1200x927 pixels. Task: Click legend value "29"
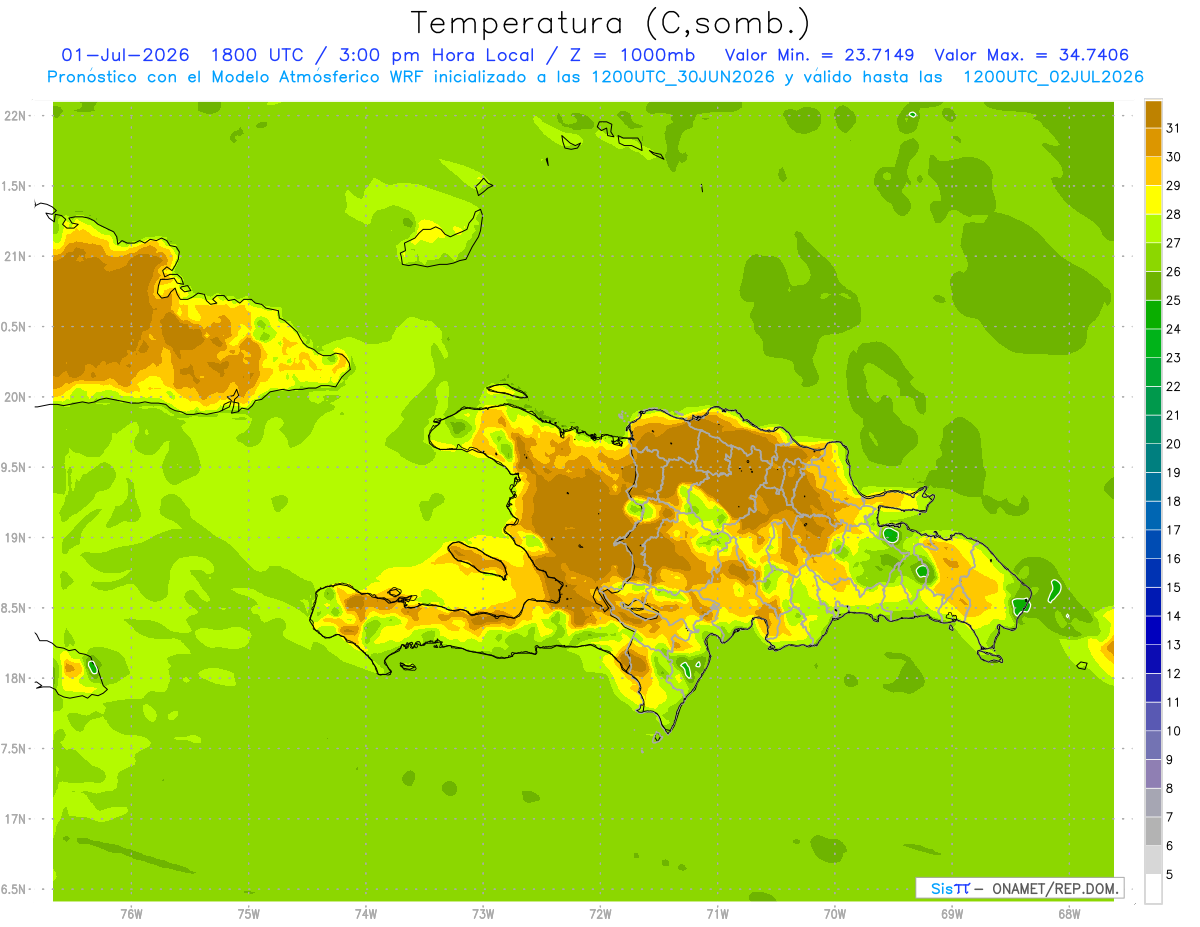coord(1173,185)
